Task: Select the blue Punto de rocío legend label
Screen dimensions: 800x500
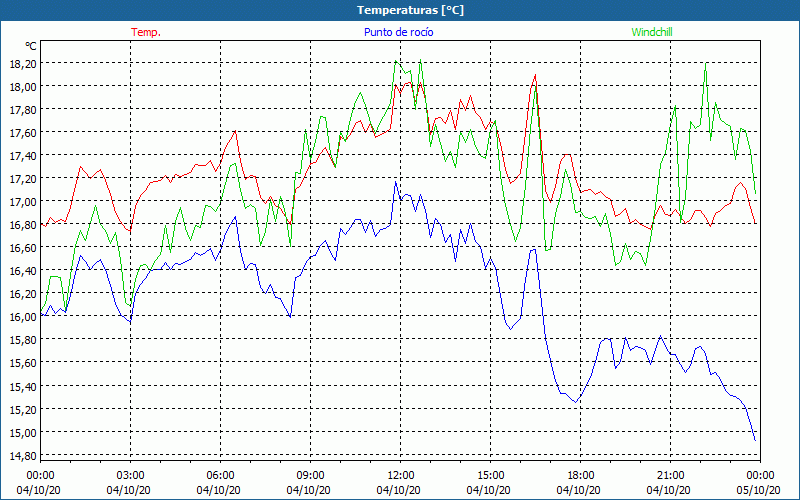Action: pos(398,32)
